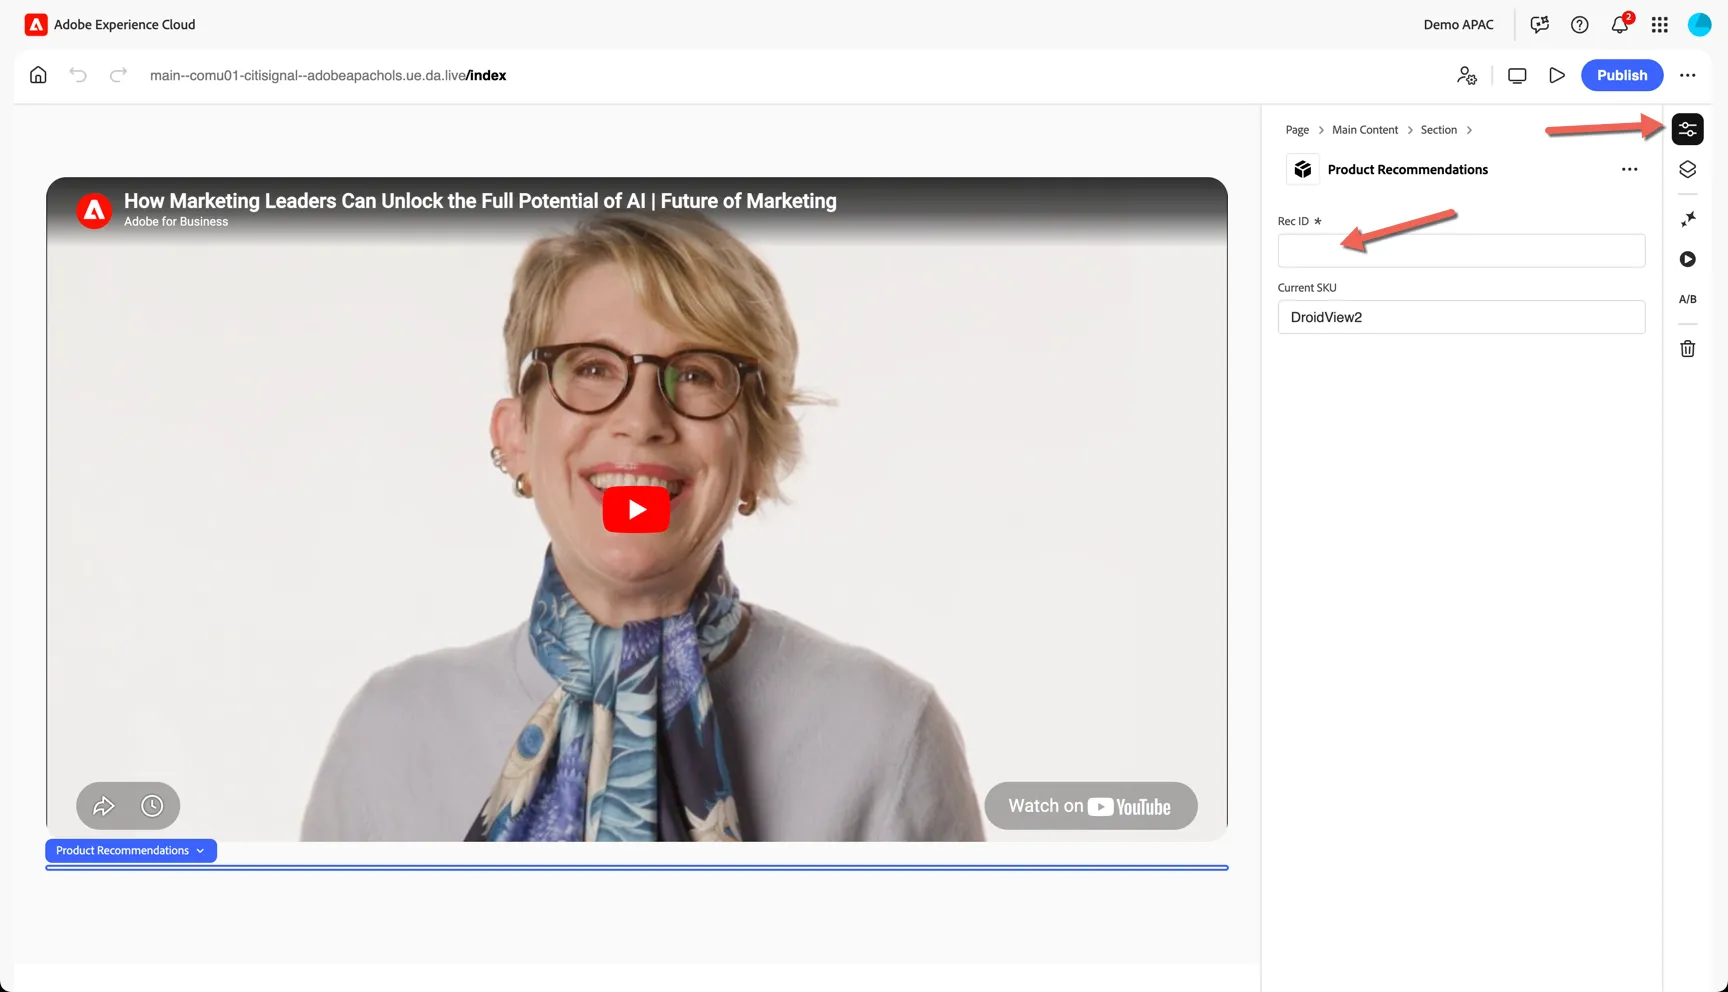Open the Properties panel icon
This screenshot has width=1728, height=992.
[1687, 129]
